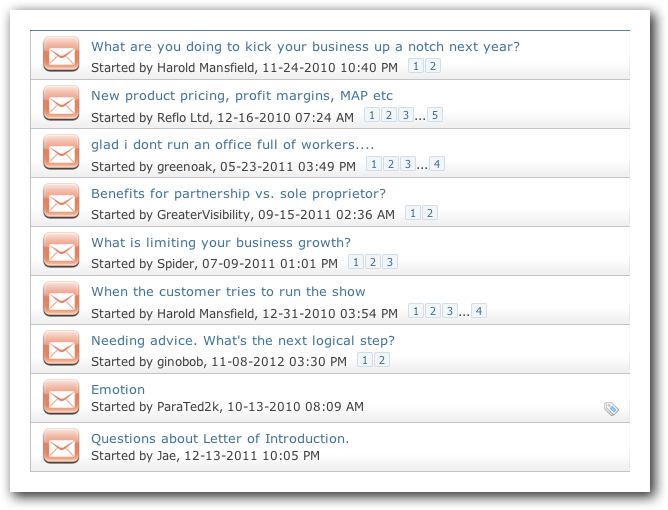Click envelope icon beside the Emotion thread
668x510 pixels.
(61, 397)
